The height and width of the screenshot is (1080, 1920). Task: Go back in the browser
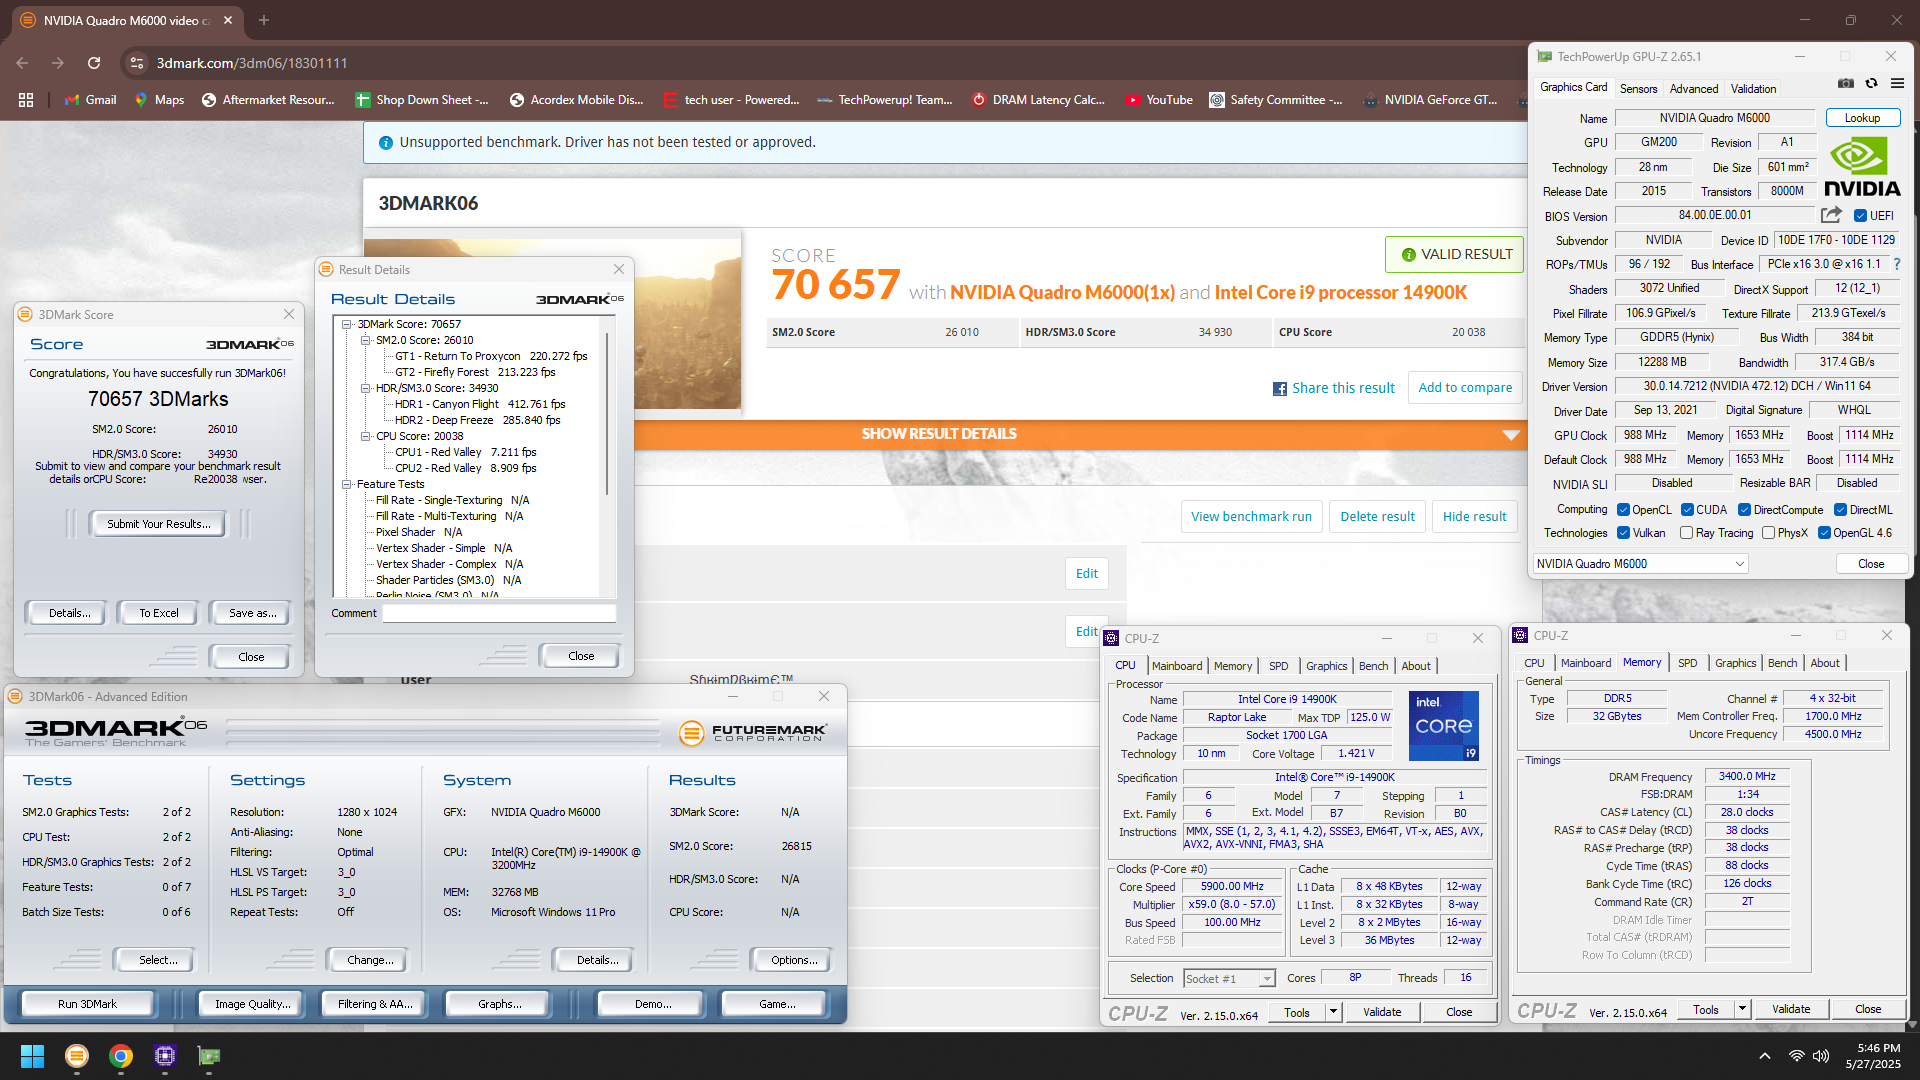[22, 63]
